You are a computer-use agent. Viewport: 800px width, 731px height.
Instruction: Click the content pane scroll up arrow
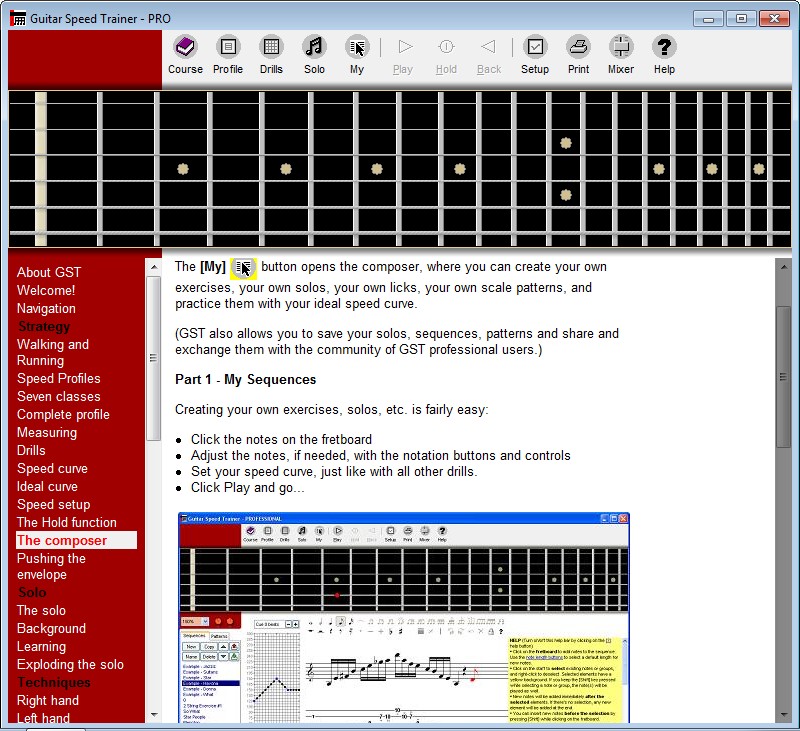point(783,267)
